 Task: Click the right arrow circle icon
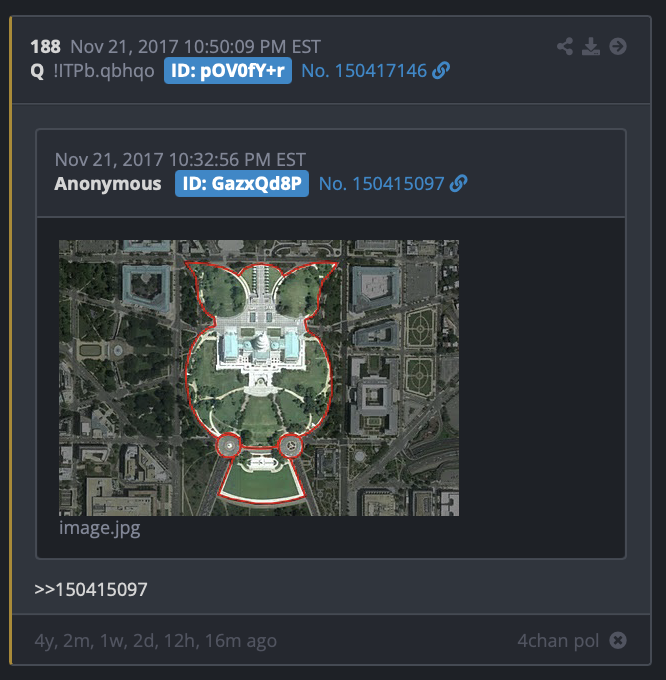point(618,46)
